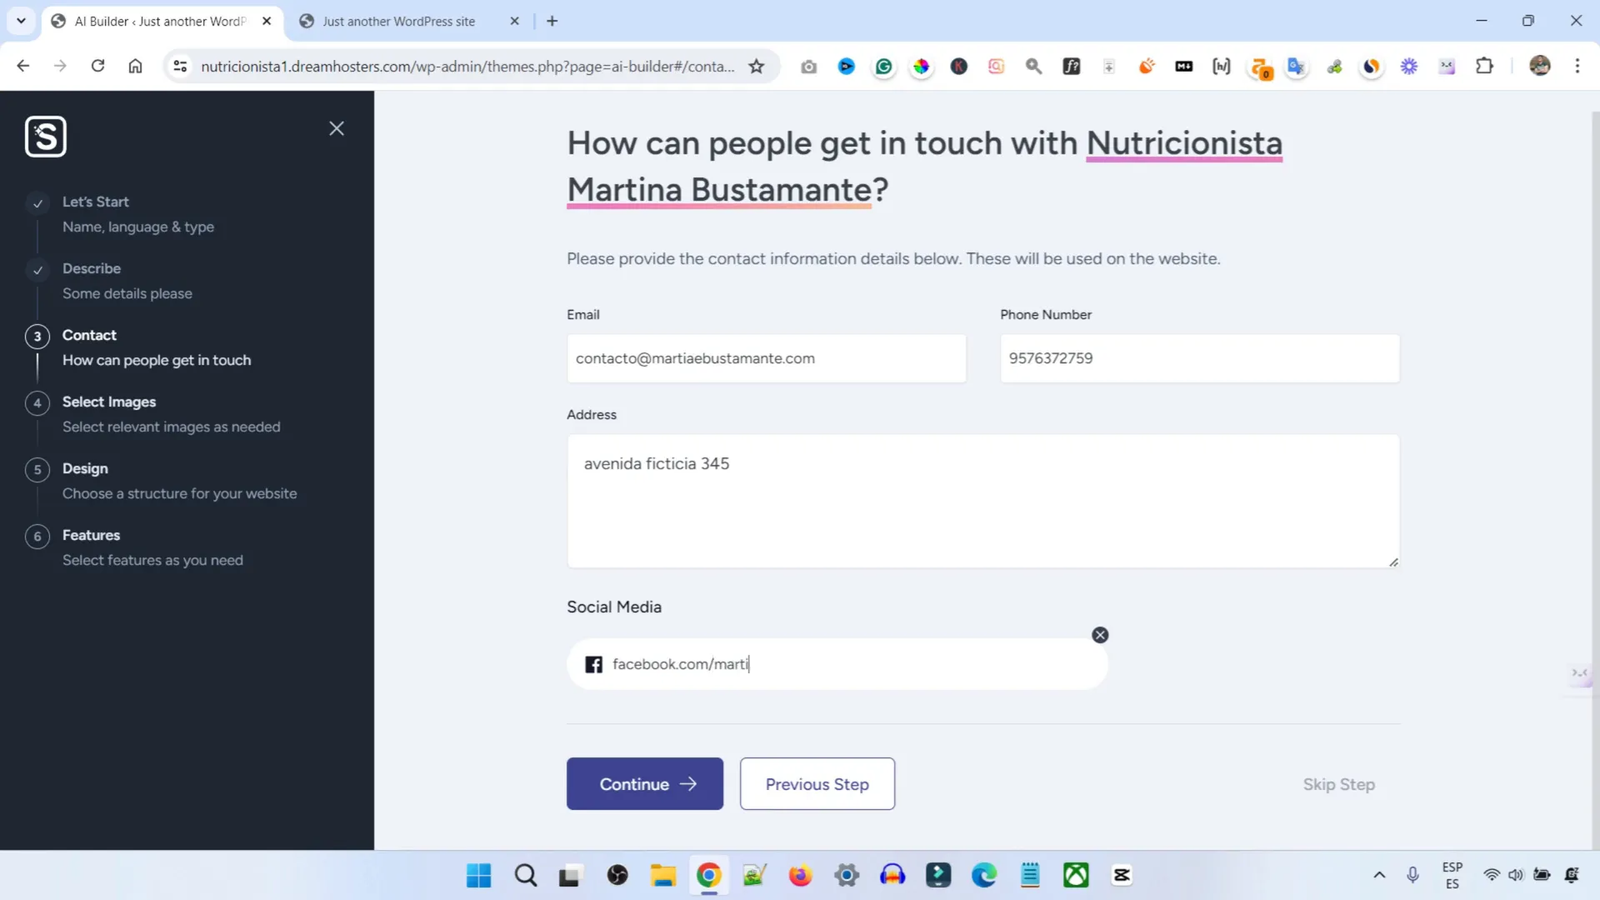This screenshot has height=900, width=1600.
Task: Reload the current page
Action: coord(98,67)
